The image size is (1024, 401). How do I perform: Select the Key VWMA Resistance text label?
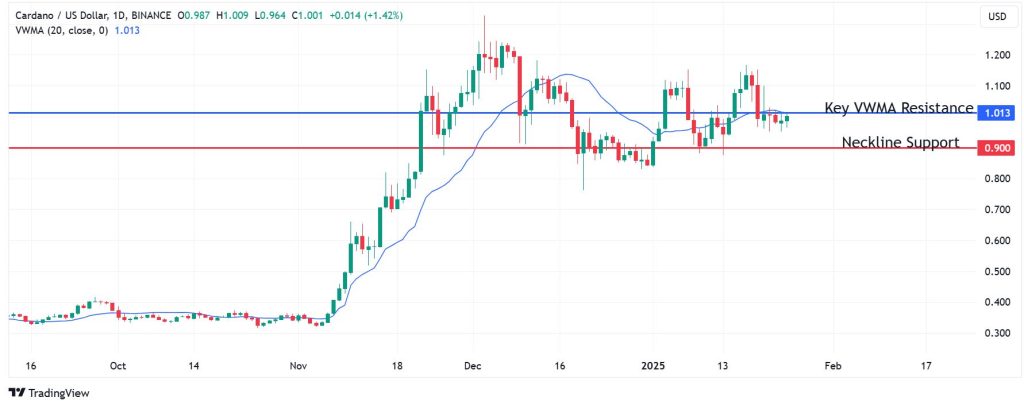[899, 108]
